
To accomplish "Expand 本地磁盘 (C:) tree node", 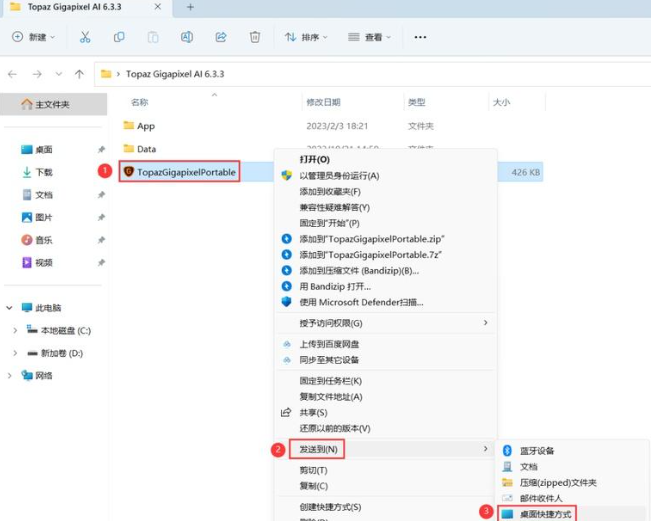I will click(x=15, y=330).
